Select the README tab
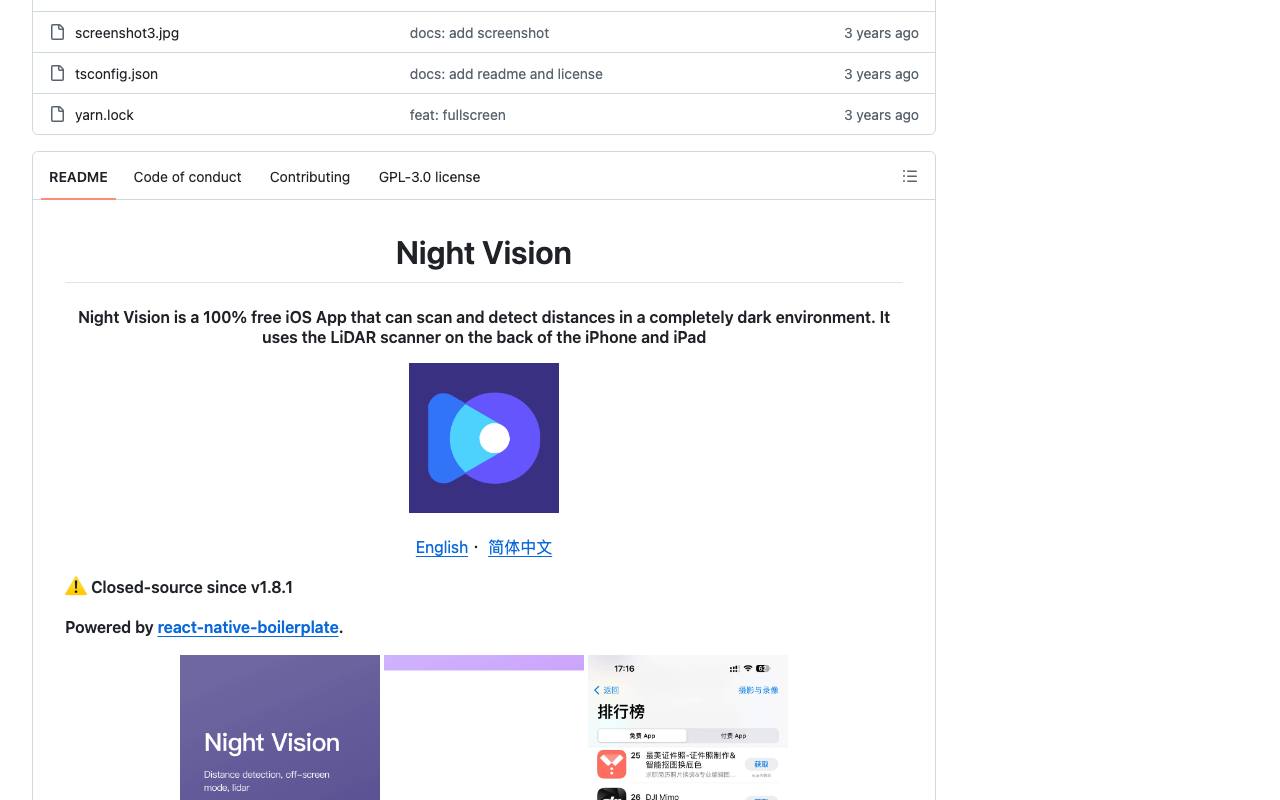The height and width of the screenshot is (800, 1280). click(78, 177)
